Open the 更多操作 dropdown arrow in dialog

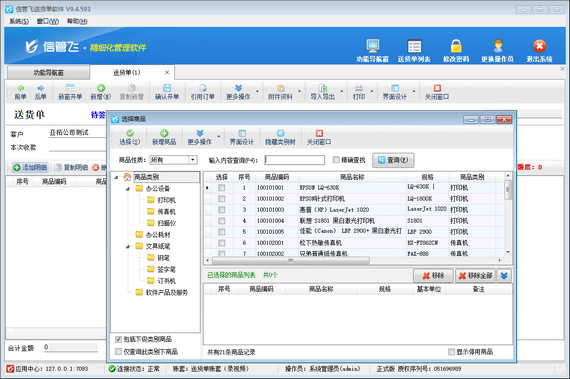tap(219, 137)
